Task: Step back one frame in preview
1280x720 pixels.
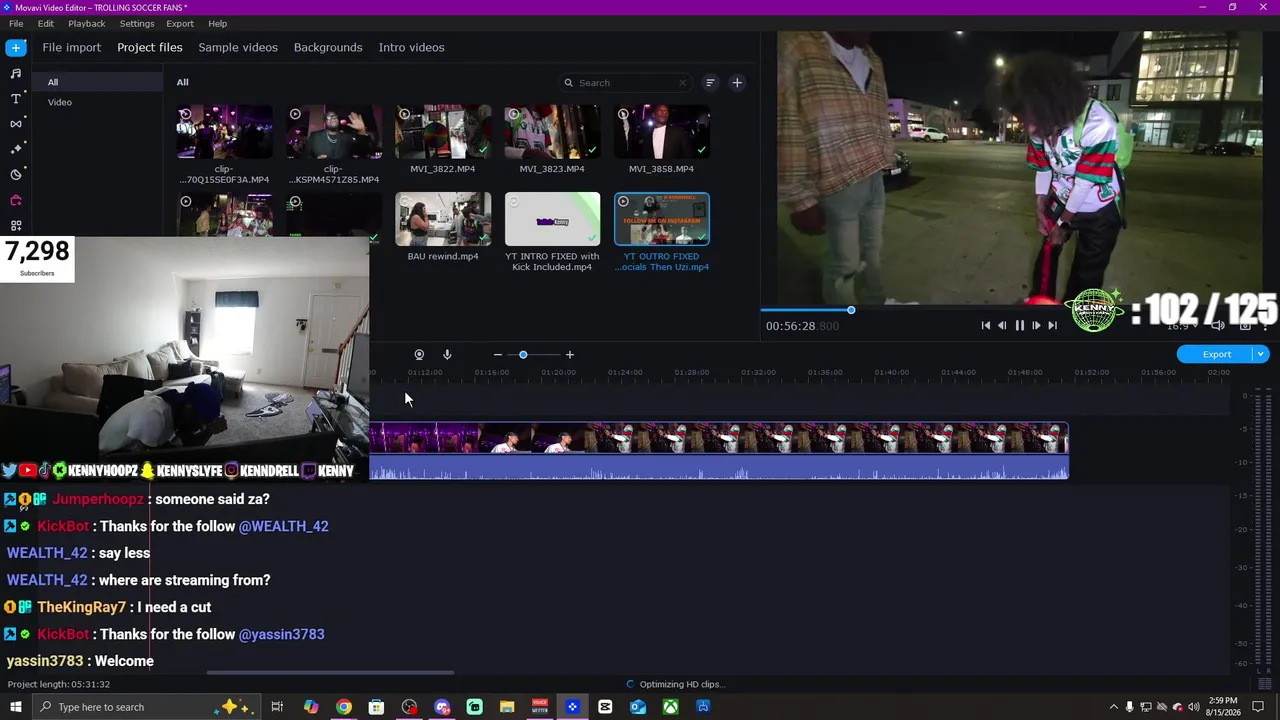Action: tap(1002, 325)
